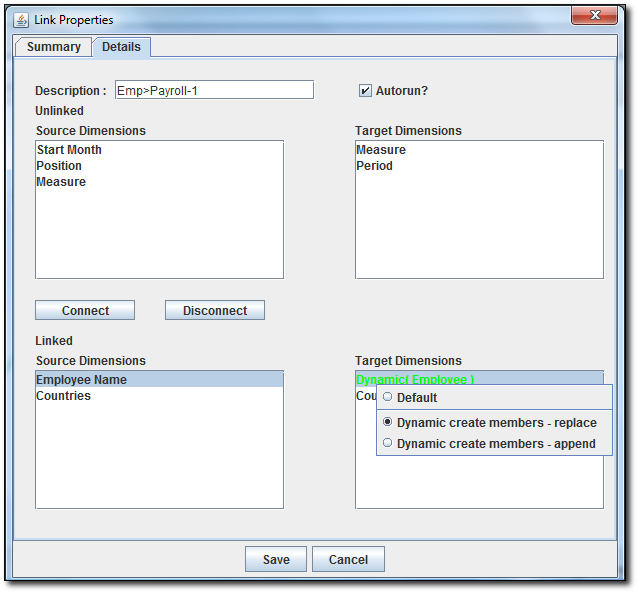Select Employee Name in linked source list
Screen dimensions: 638x593
click(82, 380)
